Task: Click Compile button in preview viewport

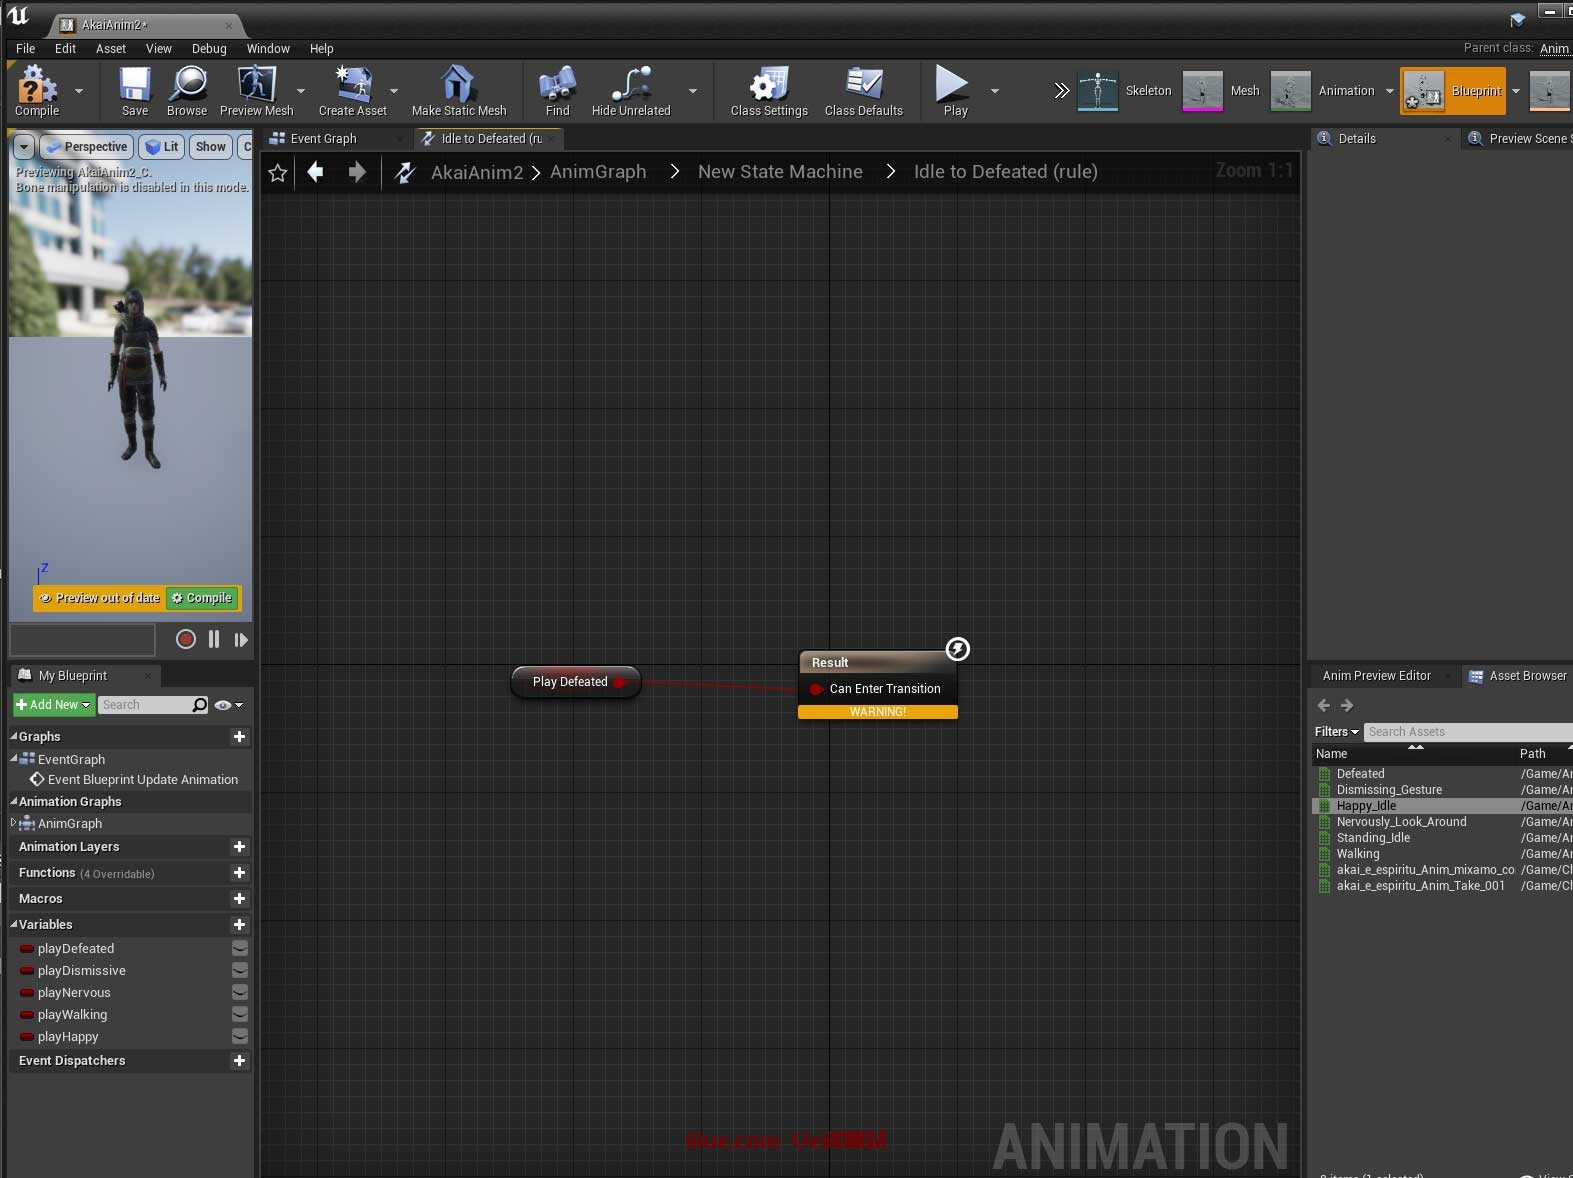Action: (x=203, y=598)
